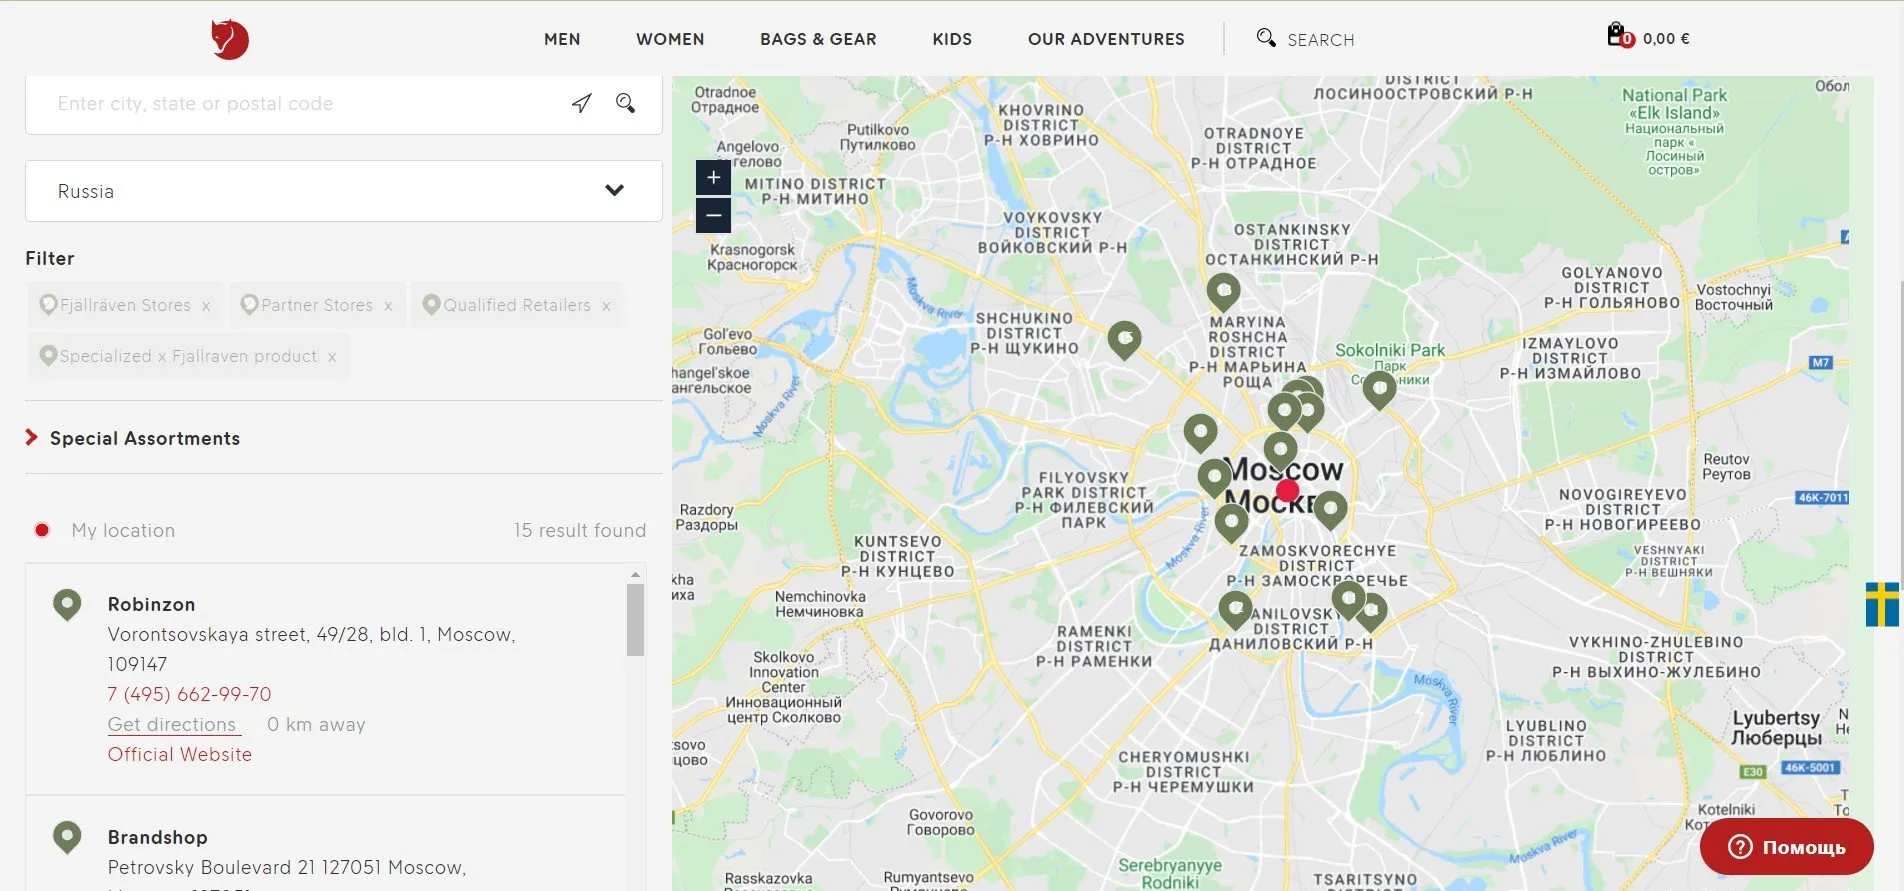Click the map pin near Ostankinsky district
Screen dimensions: 1904x891
(x=1223, y=292)
